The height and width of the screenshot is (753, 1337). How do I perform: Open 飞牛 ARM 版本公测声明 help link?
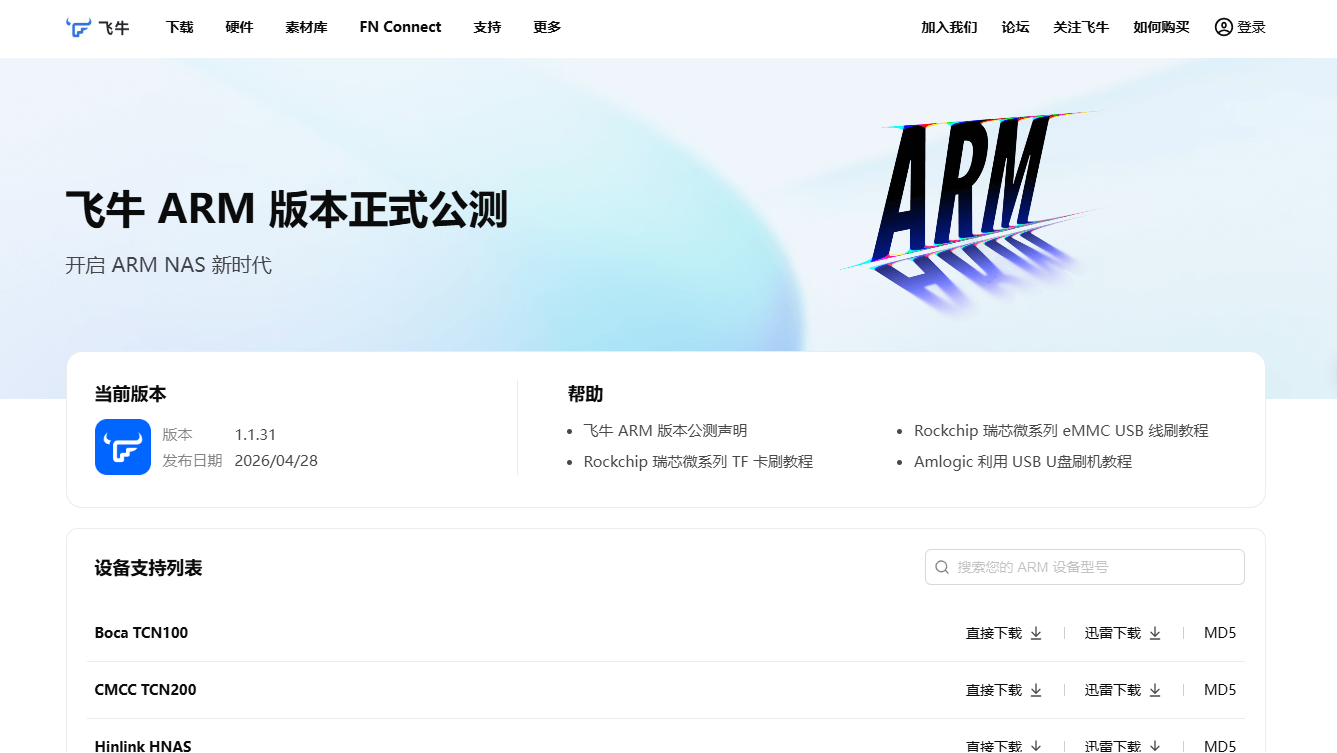(665, 431)
